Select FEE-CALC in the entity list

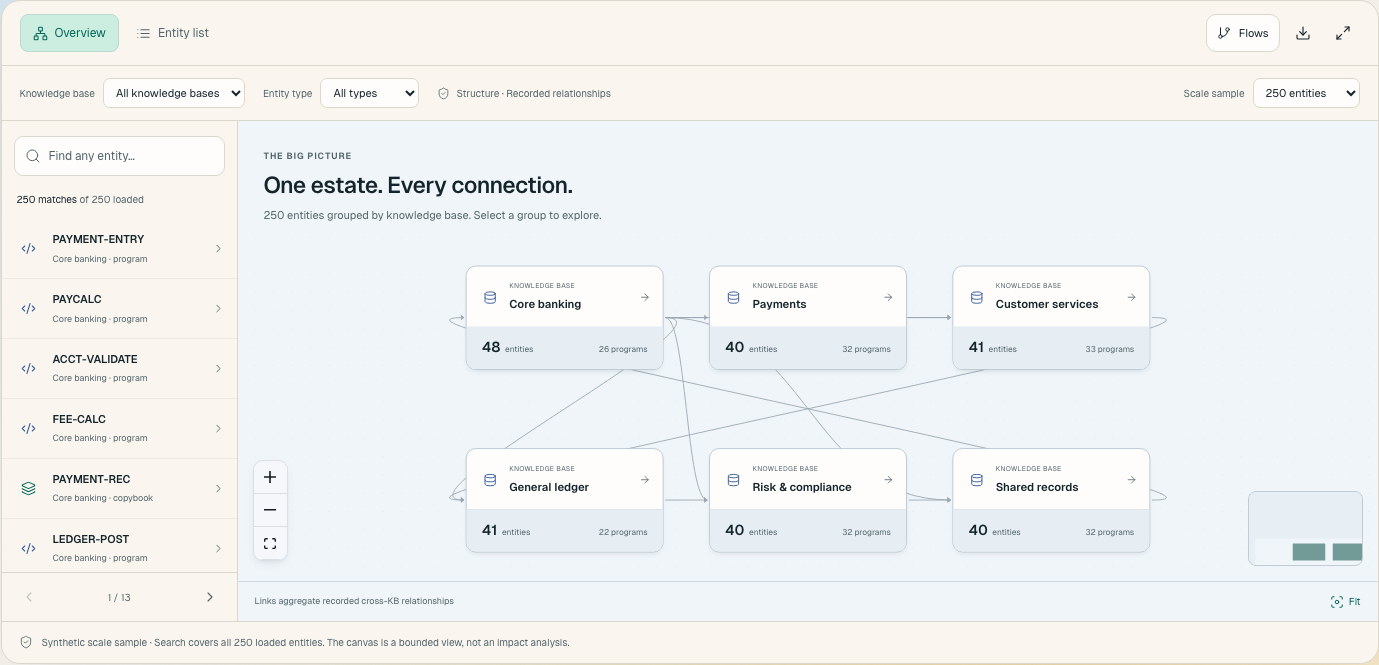pos(119,428)
